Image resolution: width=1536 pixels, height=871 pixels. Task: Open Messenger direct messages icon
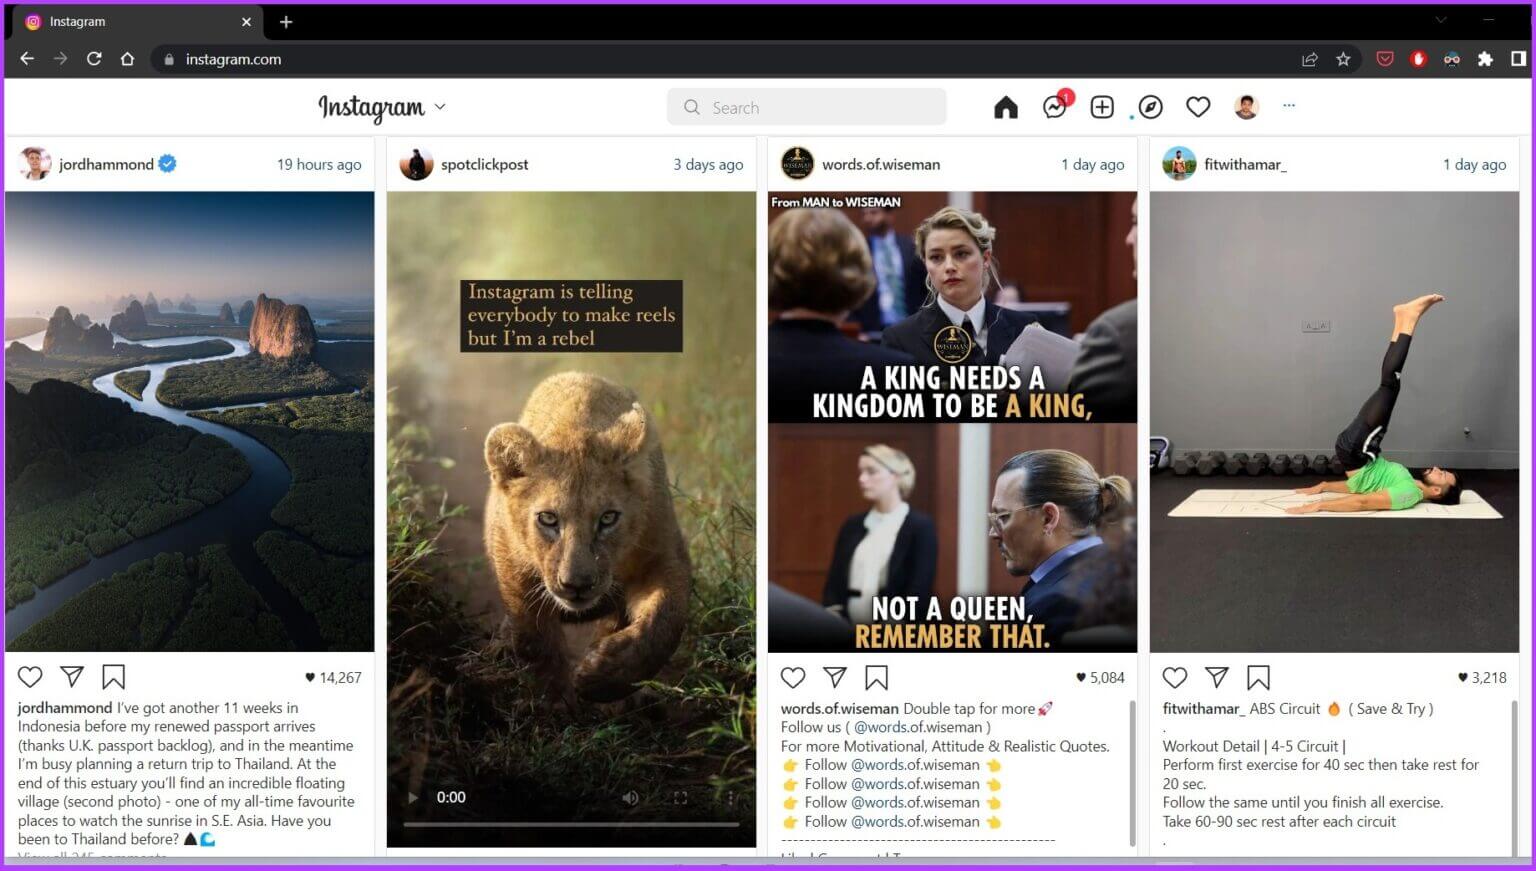click(x=1055, y=106)
